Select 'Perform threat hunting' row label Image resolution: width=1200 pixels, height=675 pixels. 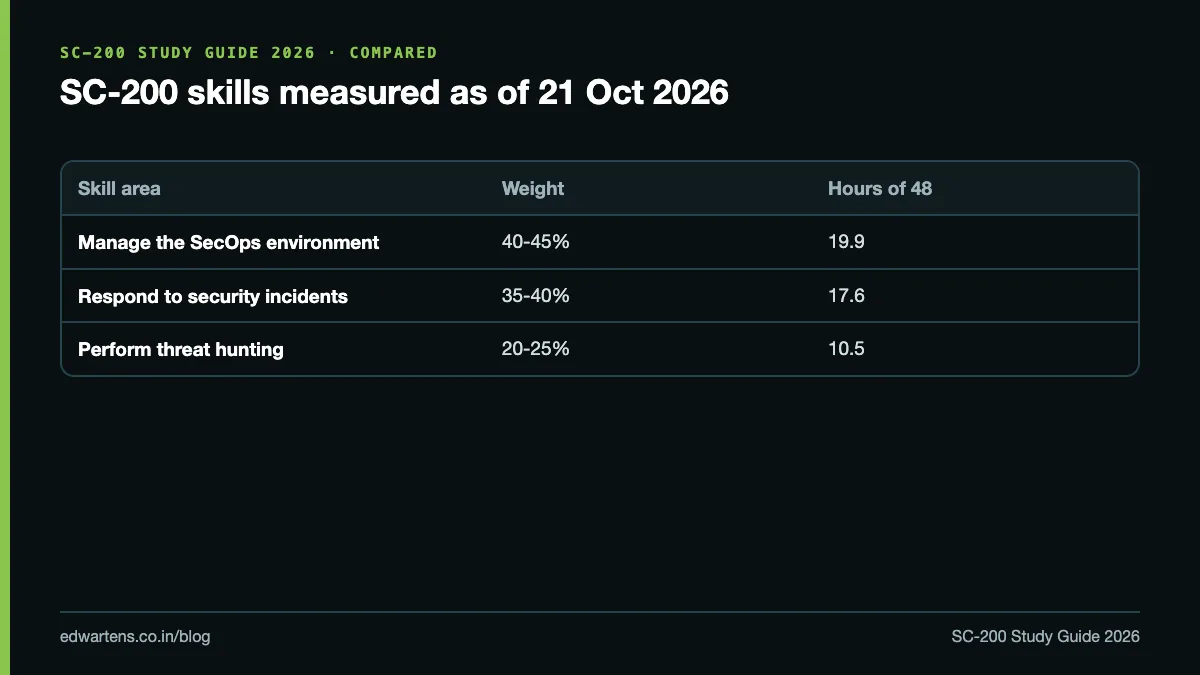tap(181, 349)
